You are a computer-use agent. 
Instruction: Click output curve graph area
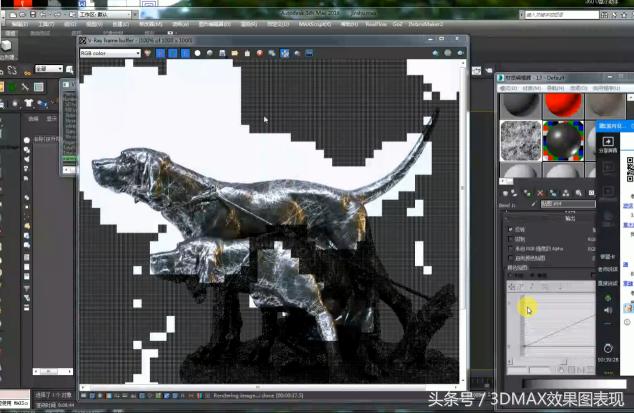[x=553, y=328]
